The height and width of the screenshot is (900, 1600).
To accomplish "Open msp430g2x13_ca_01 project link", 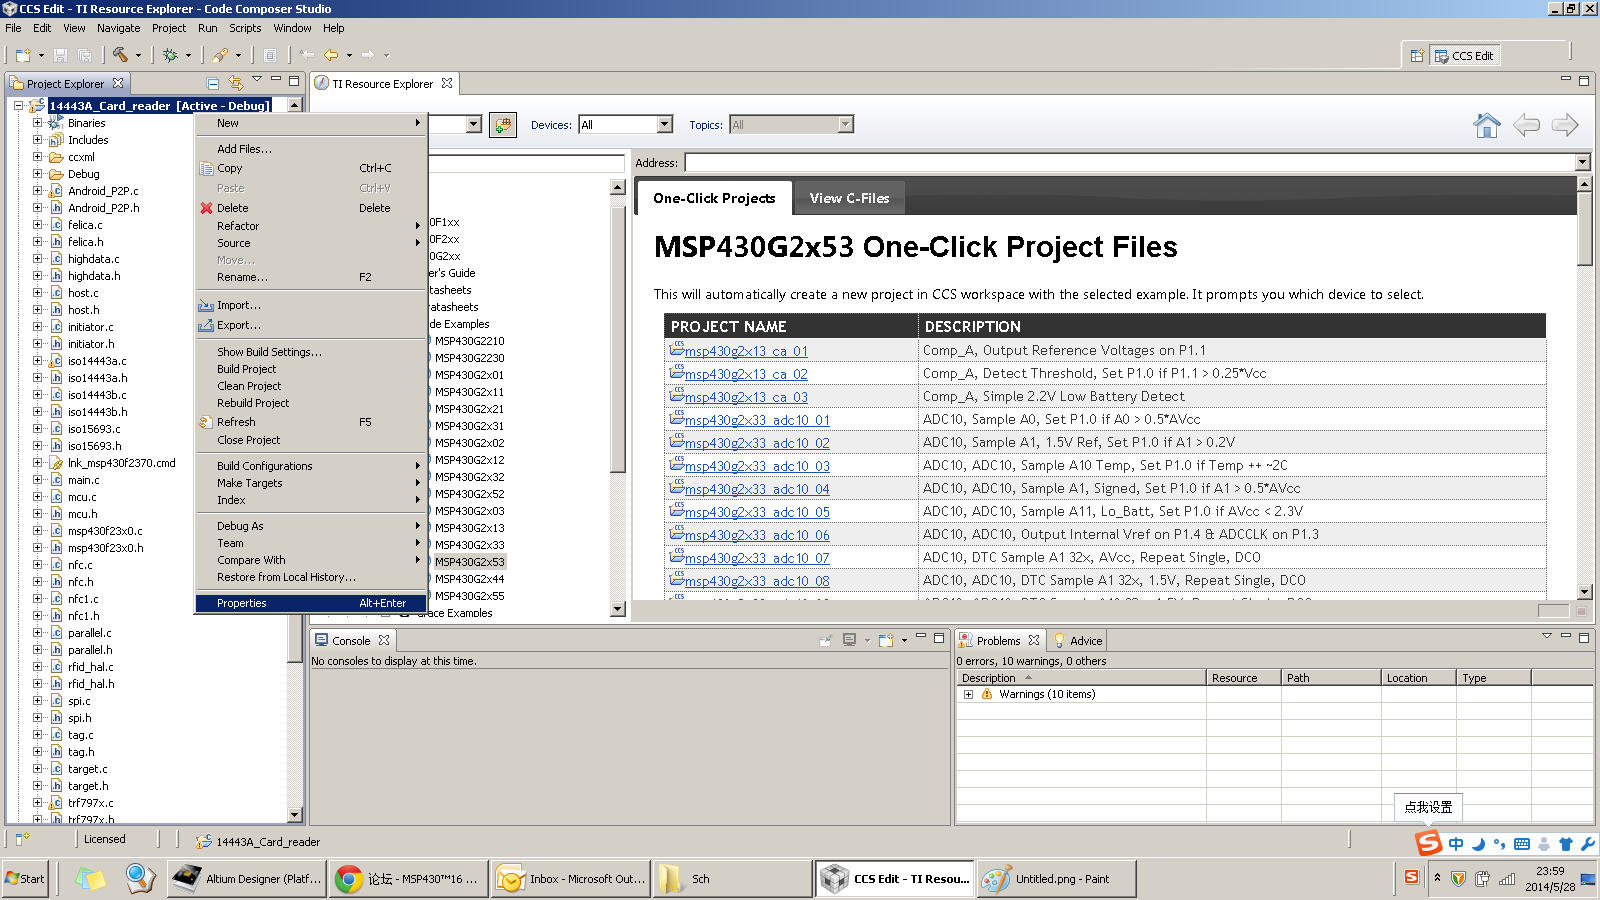I will (x=746, y=351).
